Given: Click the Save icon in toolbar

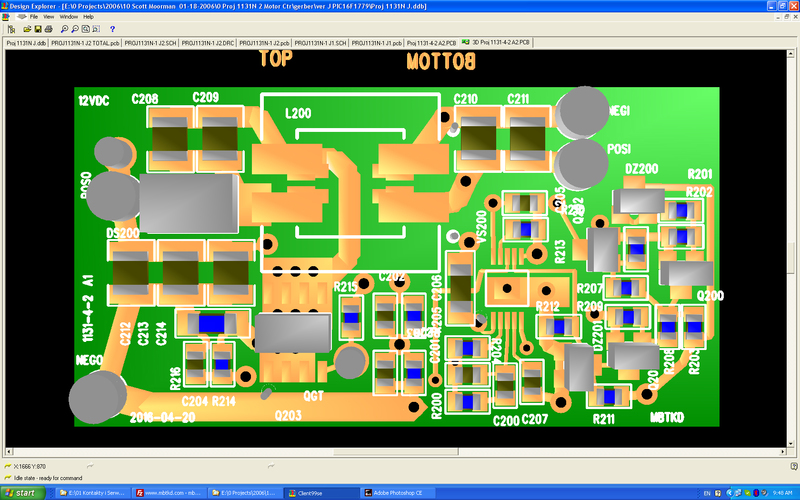Looking at the screenshot, I should click(x=37, y=29).
